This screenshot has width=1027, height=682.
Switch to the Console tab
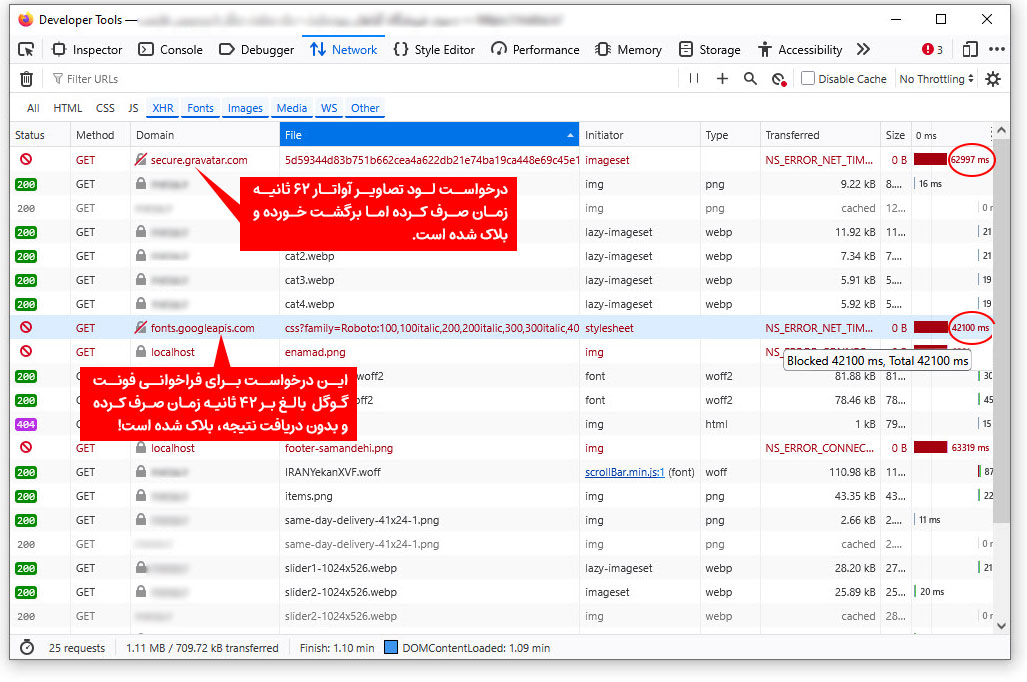170,49
